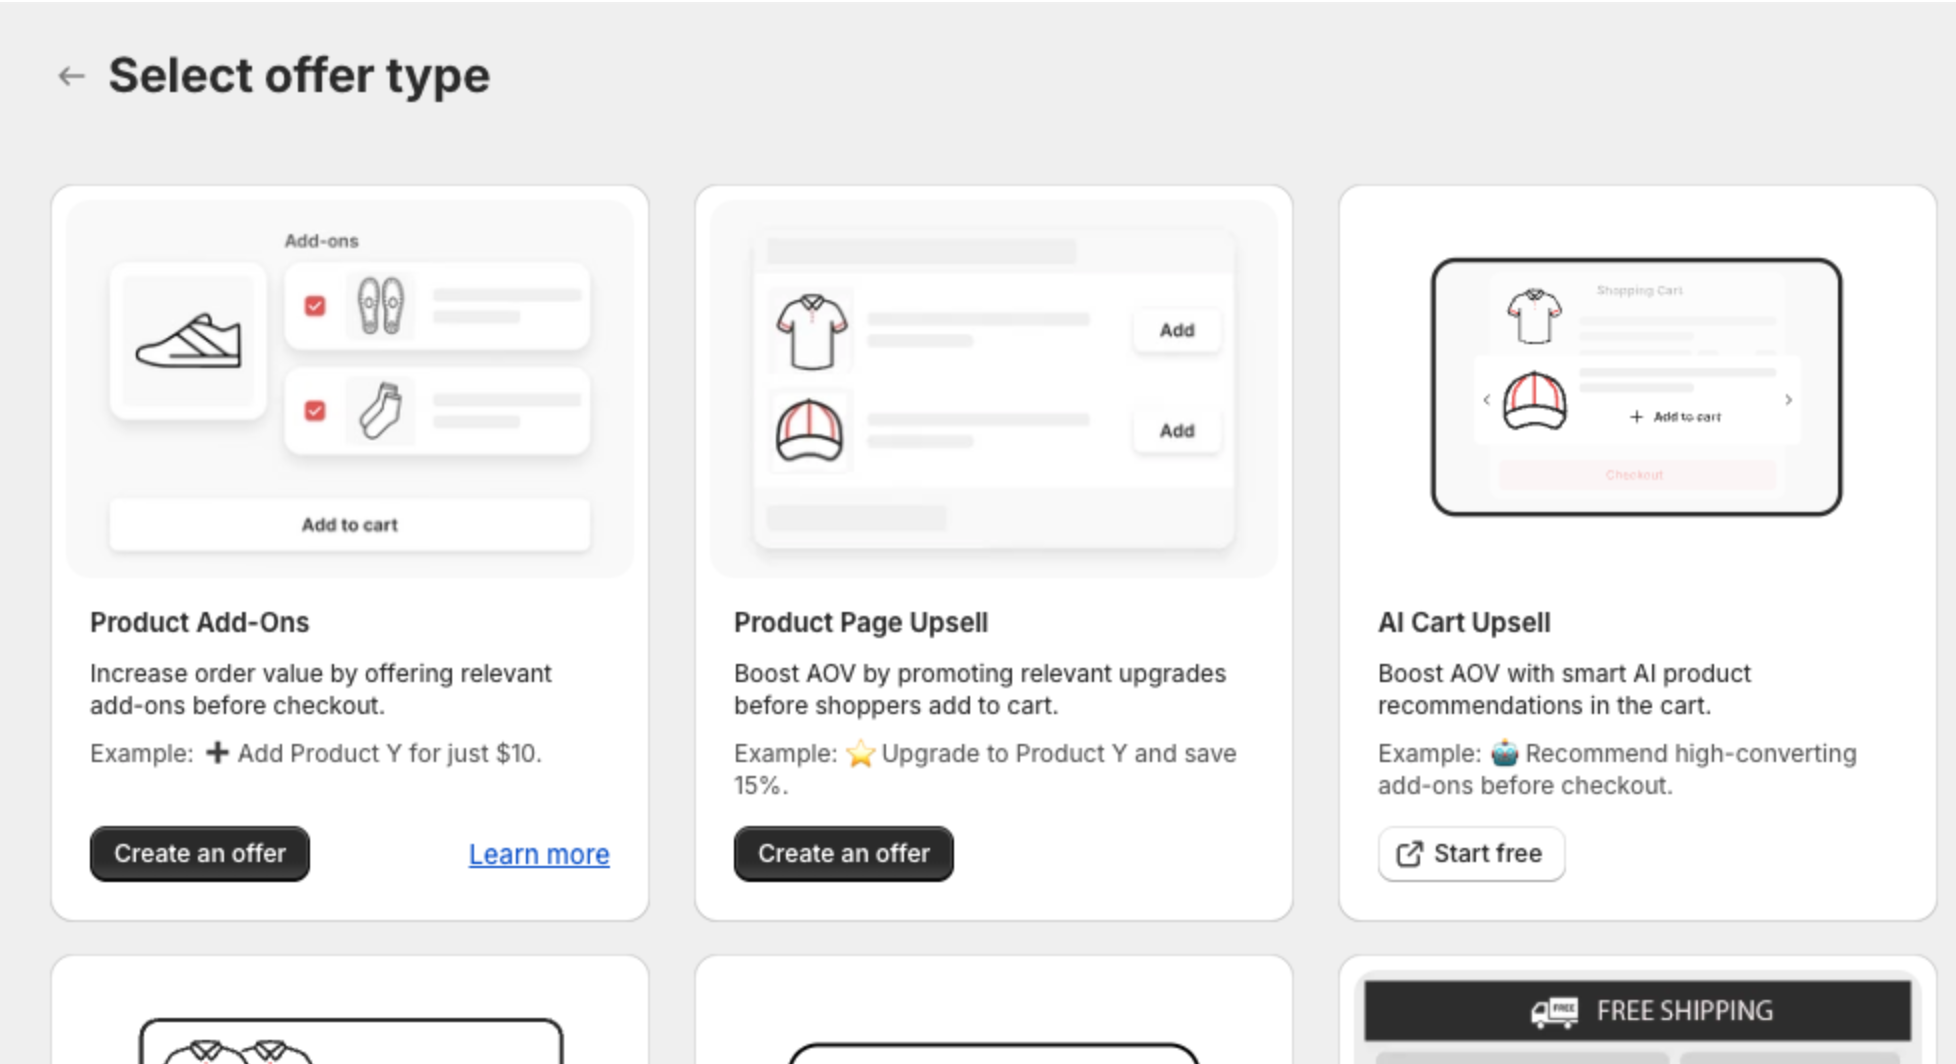1956x1064 pixels.
Task: Create an offer for Product Page Upsell
Action: [843, 853]
